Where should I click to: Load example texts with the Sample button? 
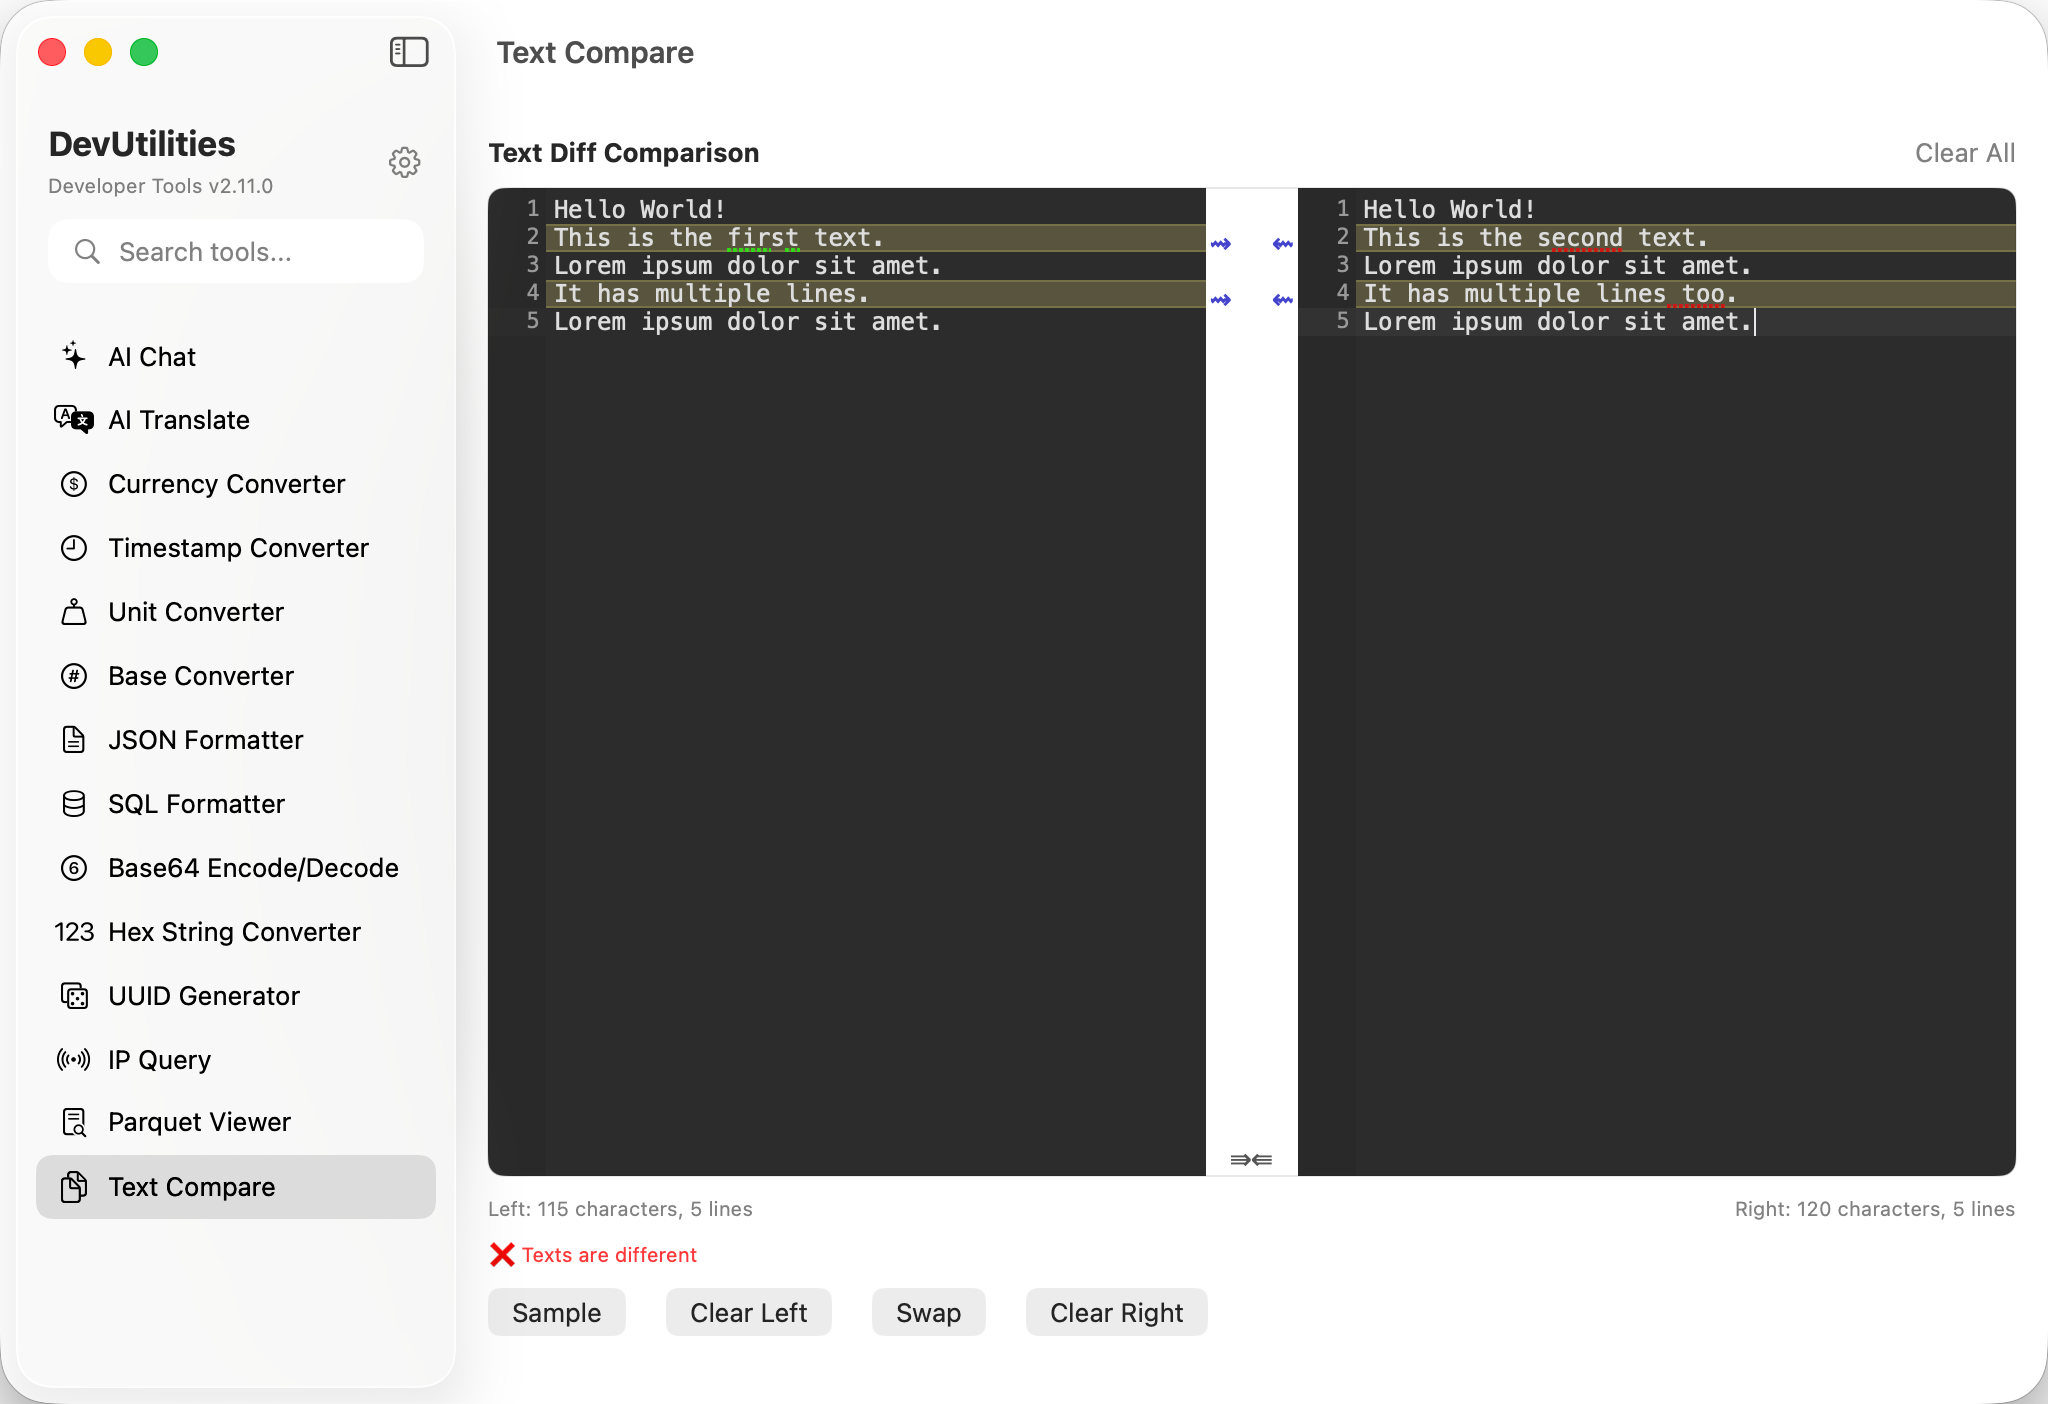[x=556, y=1312]
